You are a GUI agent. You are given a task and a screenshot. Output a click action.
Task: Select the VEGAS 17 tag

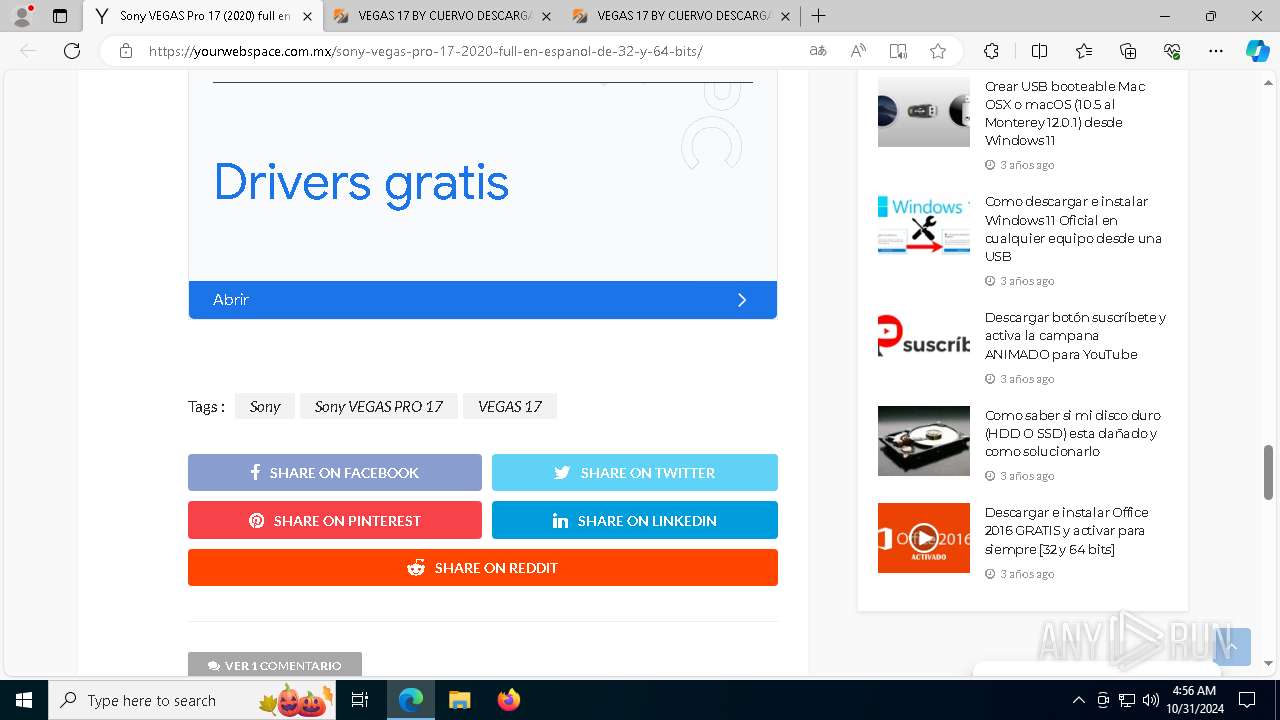pyautogui.click(x=510, y=406)
